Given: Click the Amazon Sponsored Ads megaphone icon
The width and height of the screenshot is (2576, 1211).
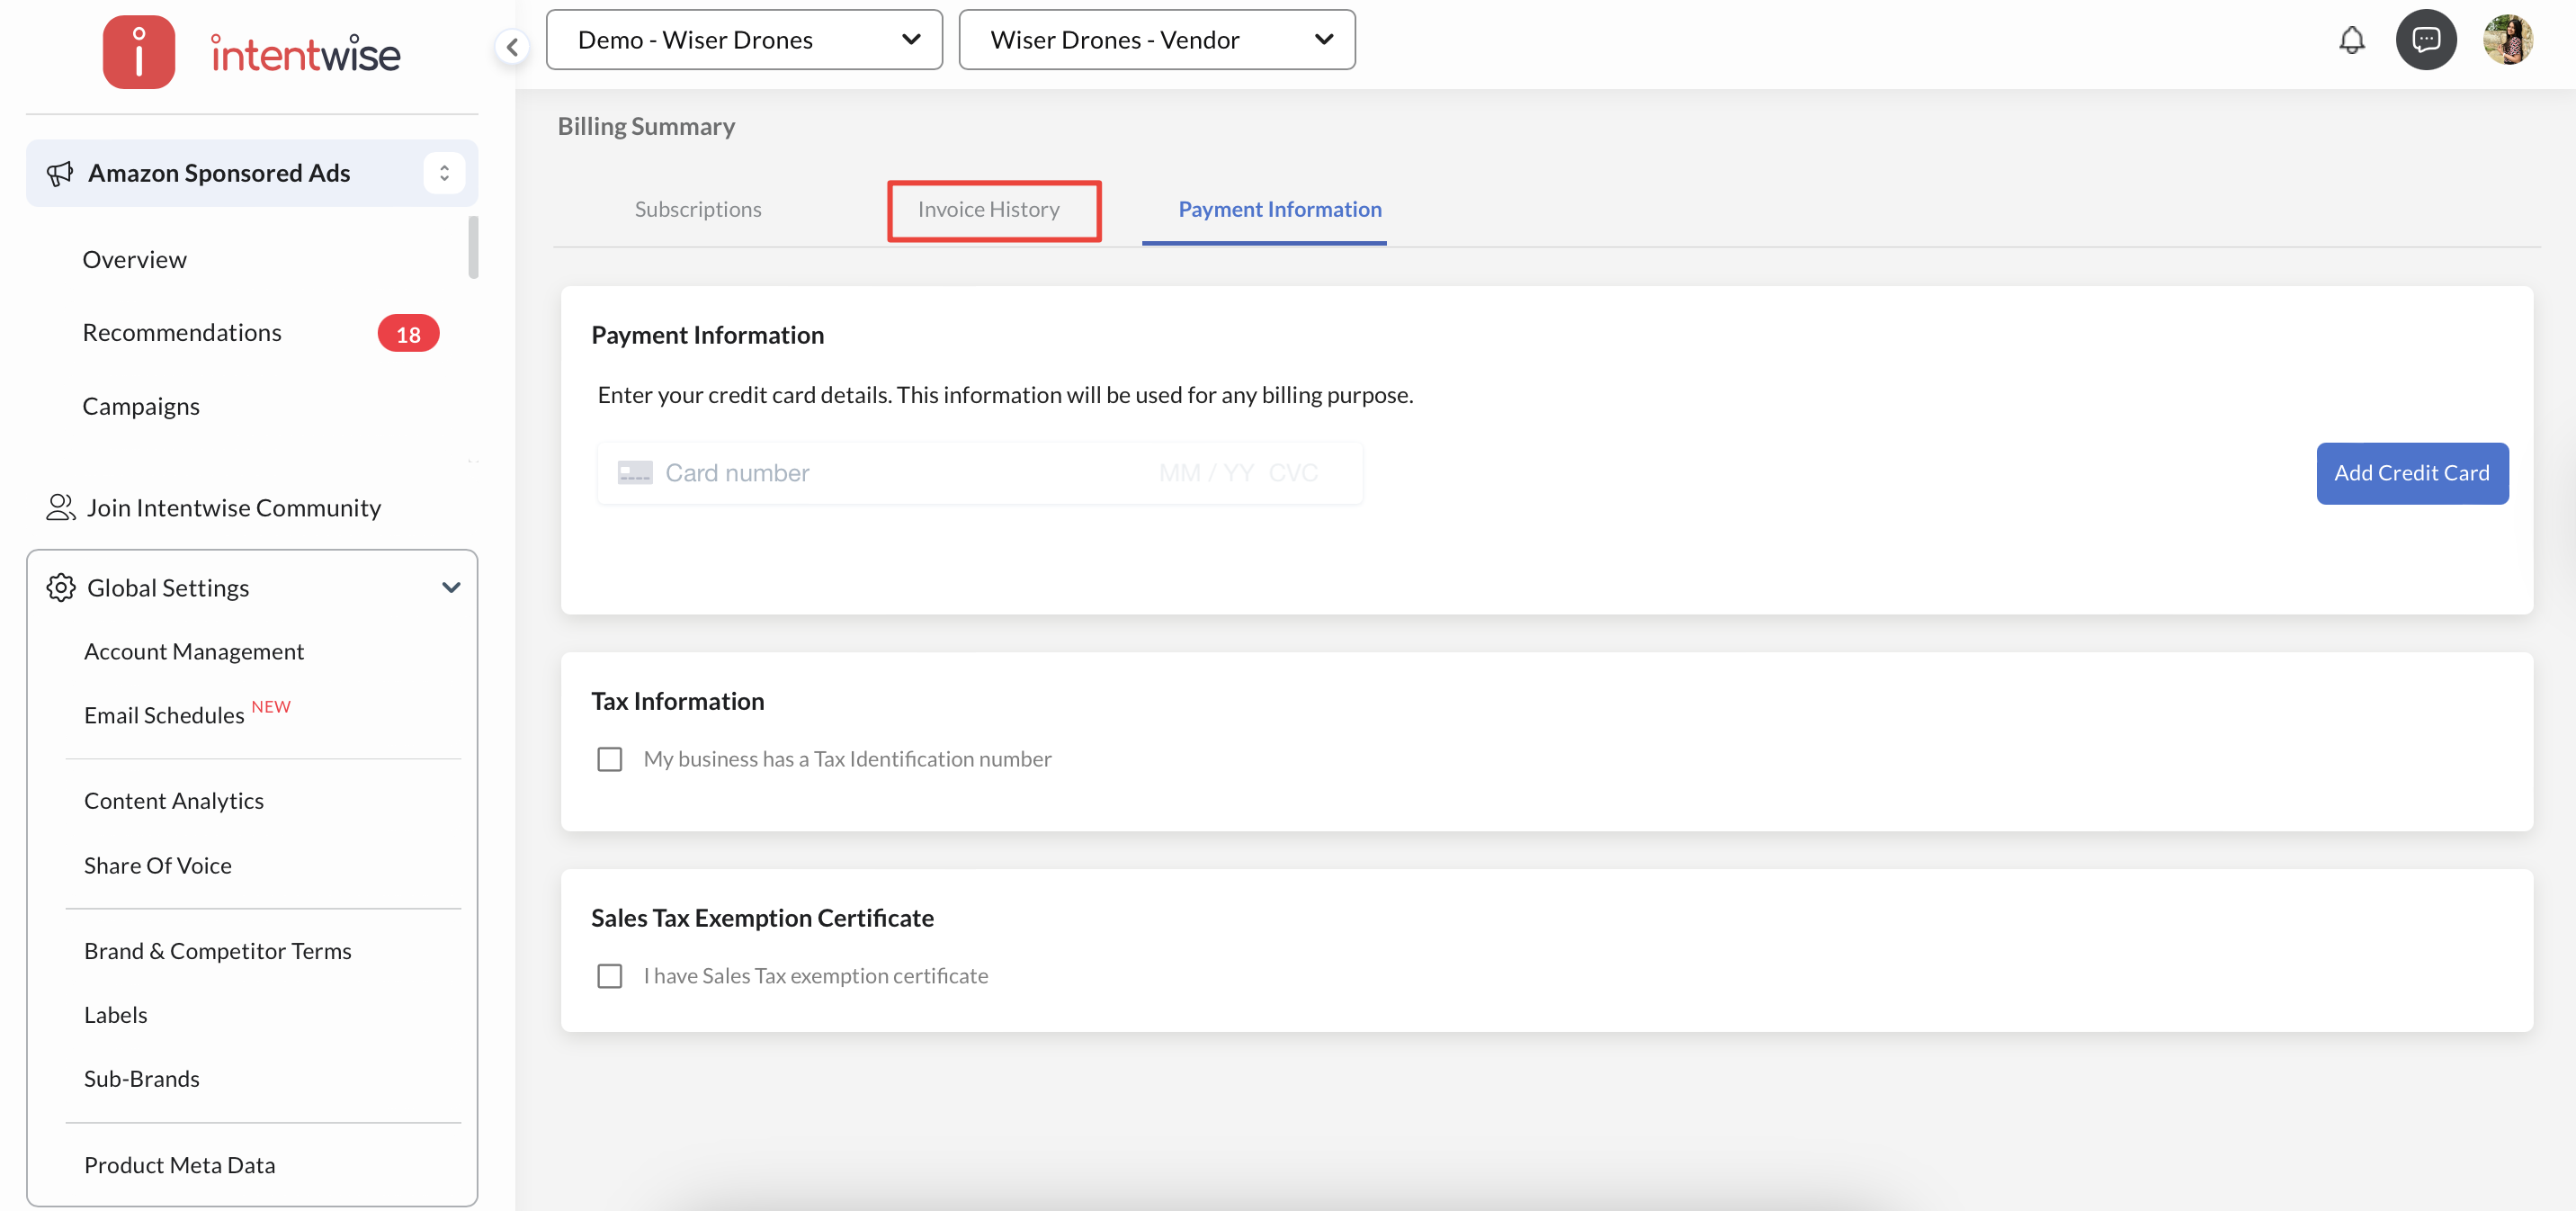Looking at the screenshot, I should (x=60, y=174).
